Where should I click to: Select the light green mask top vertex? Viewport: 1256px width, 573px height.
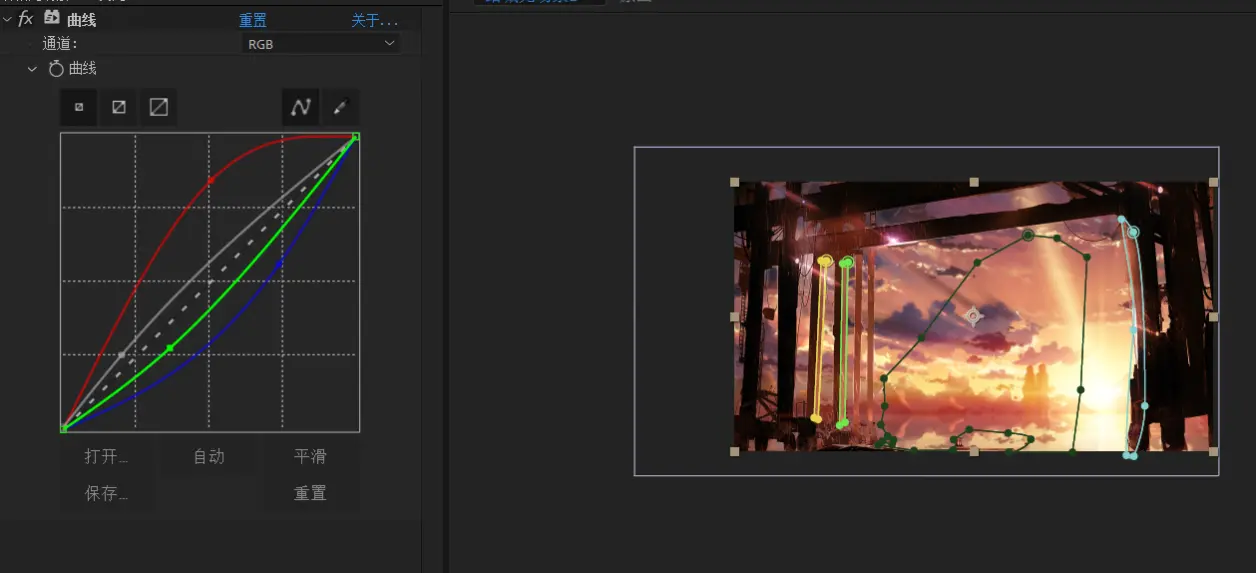(x=847, y=262)
